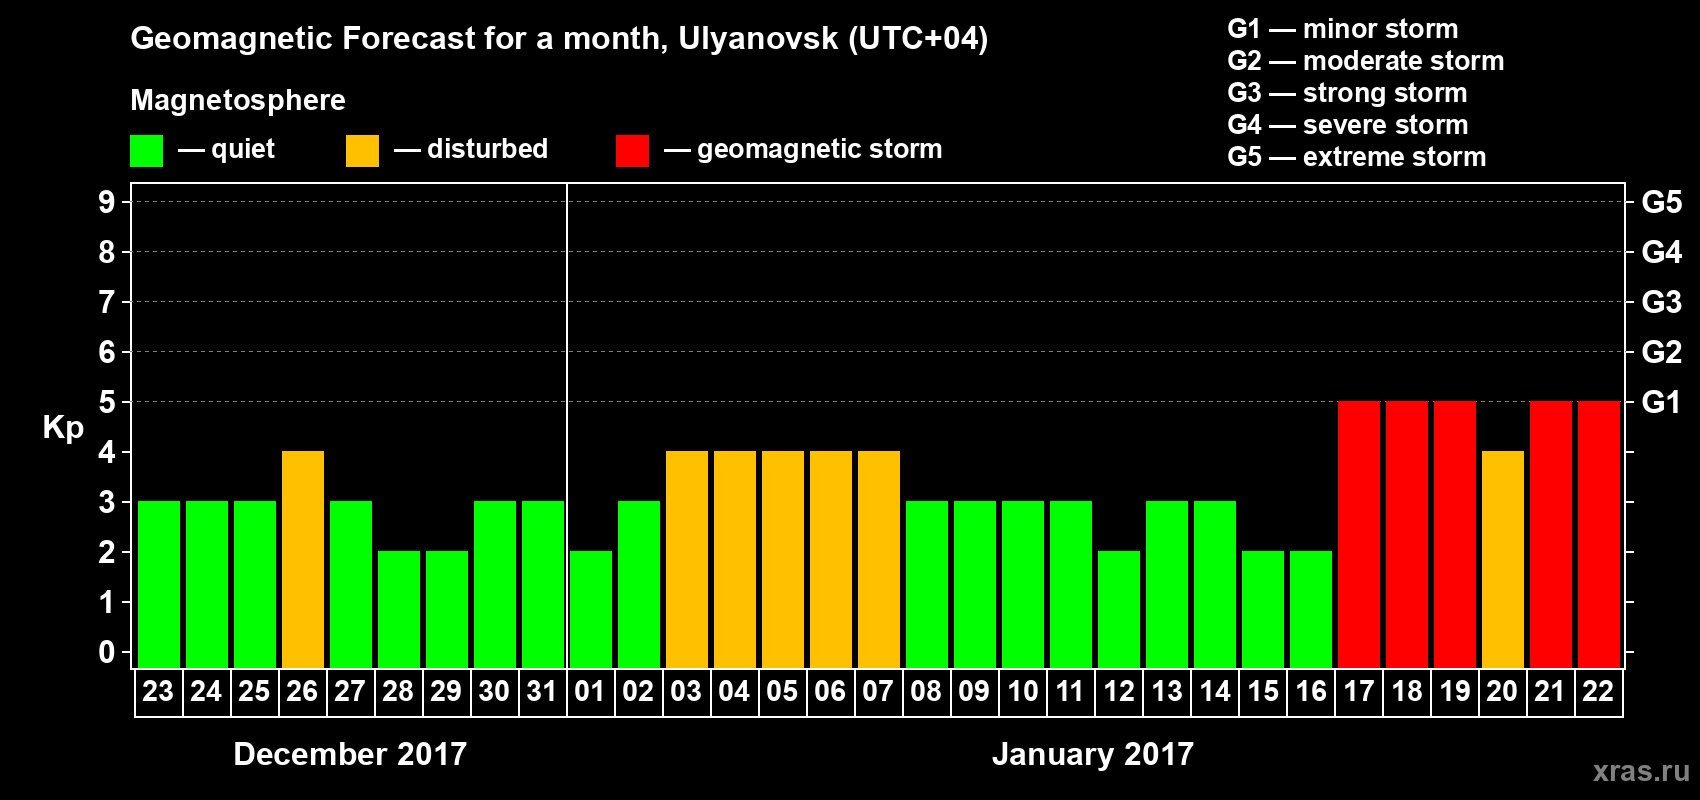1700x800 pixels.
Task: Click the 'December 2017' month label
Action: click(x=350, y=754)
